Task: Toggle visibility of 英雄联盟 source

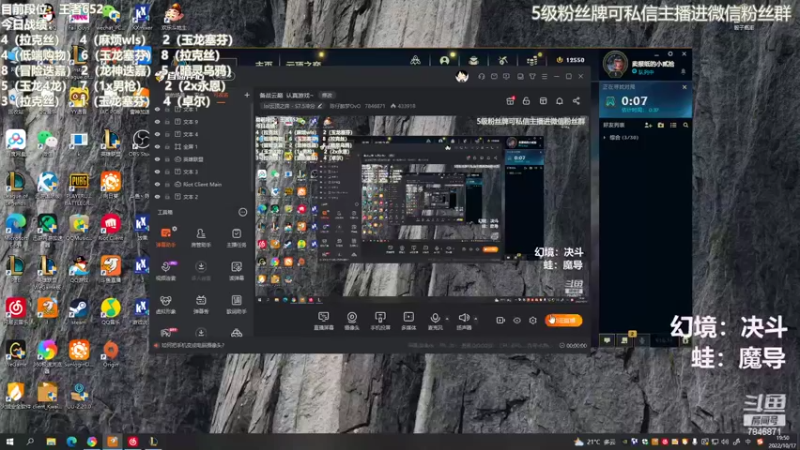Action: click(x=158, y=159)
